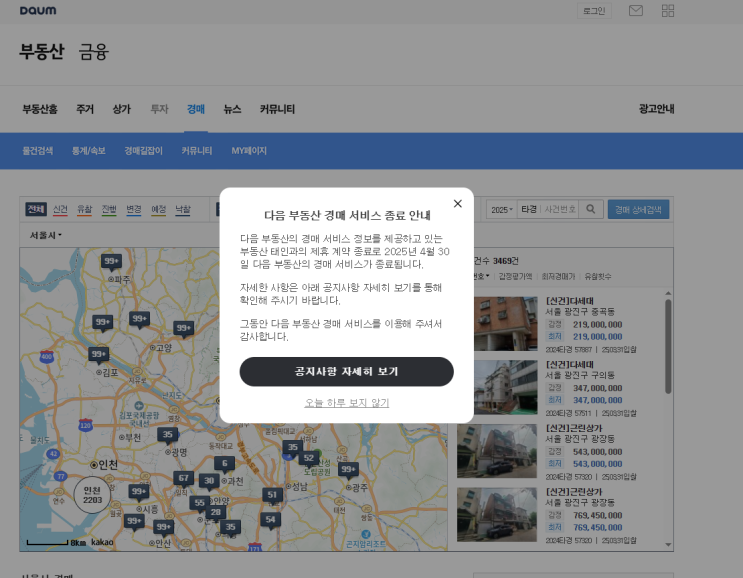Click 경매 상세검색 button
This screenshot has width=743, height=578.
point(638,210)
